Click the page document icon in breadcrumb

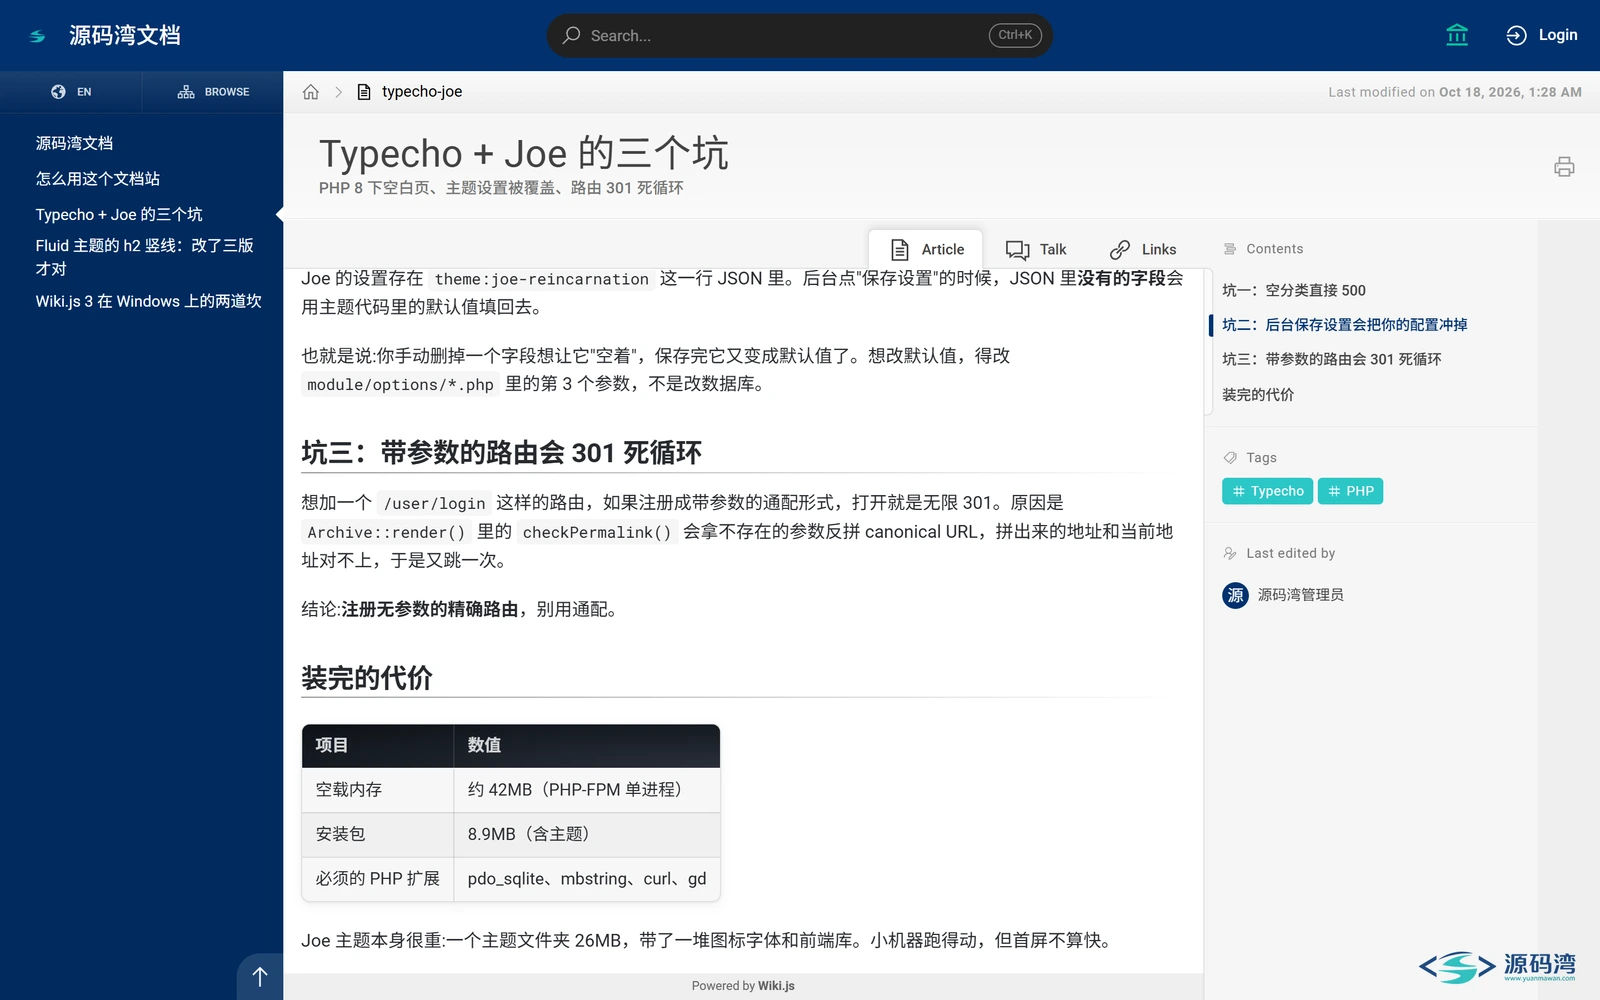coord(364,92)
